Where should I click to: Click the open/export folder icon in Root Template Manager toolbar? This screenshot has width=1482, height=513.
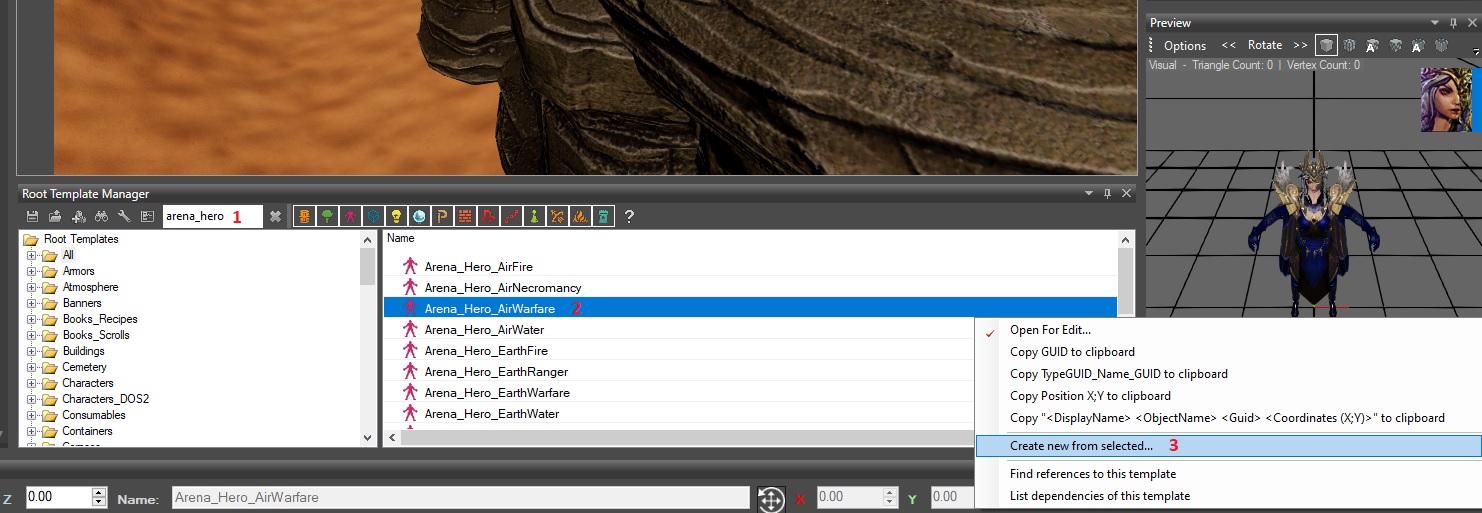coord(55,216)
